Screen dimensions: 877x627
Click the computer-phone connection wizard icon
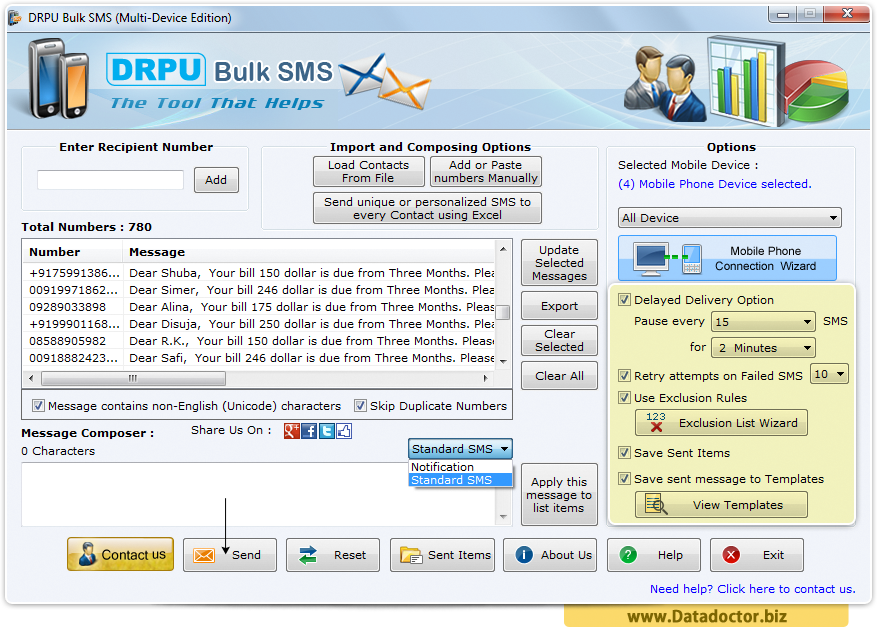pyautogui.click(x=668, y=259)
